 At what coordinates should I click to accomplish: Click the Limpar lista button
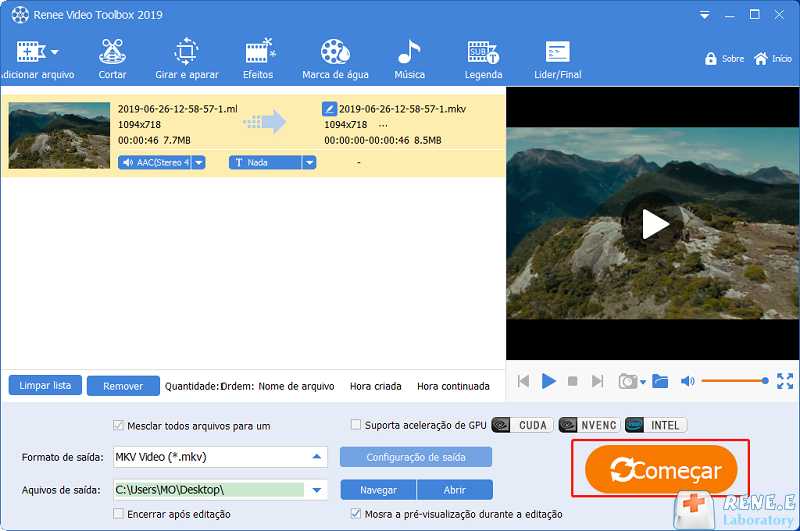click(x=45, y=385)
